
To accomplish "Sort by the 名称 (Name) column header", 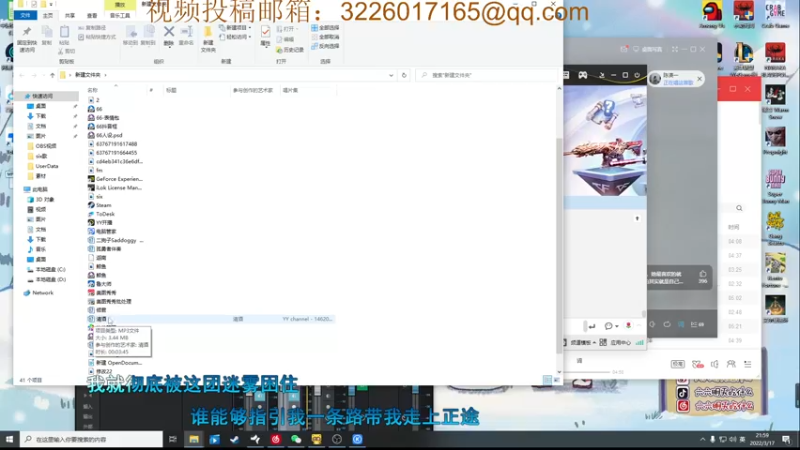I will [92, 90].
